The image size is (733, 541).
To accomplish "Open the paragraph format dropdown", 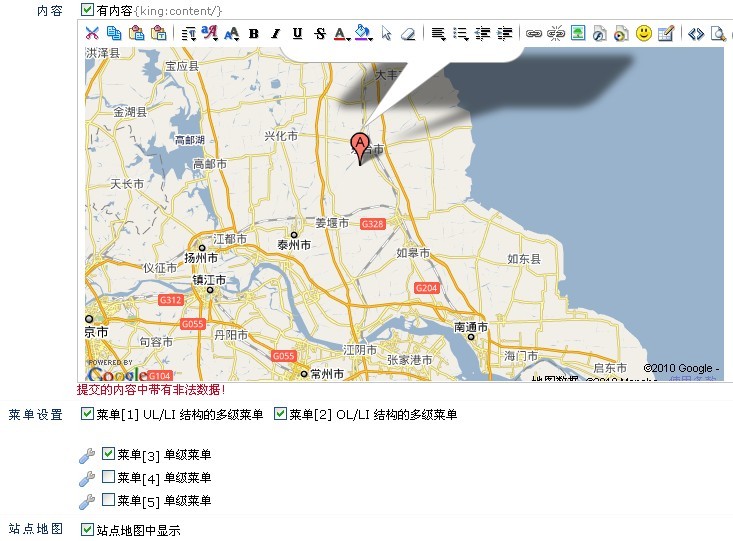I will tap(188, 34).
